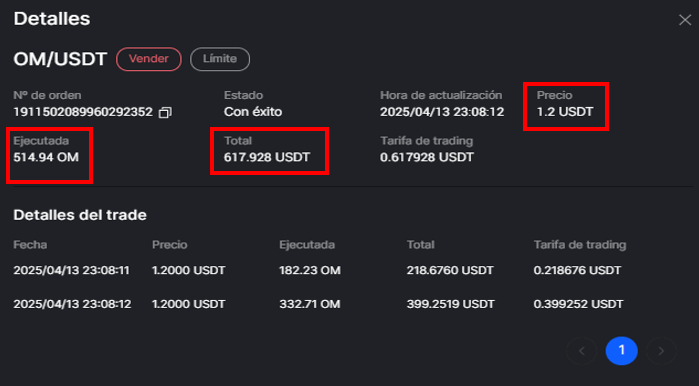The image size is (699, 386).
Task: Click the Límite tag
Action: point(220,59)
